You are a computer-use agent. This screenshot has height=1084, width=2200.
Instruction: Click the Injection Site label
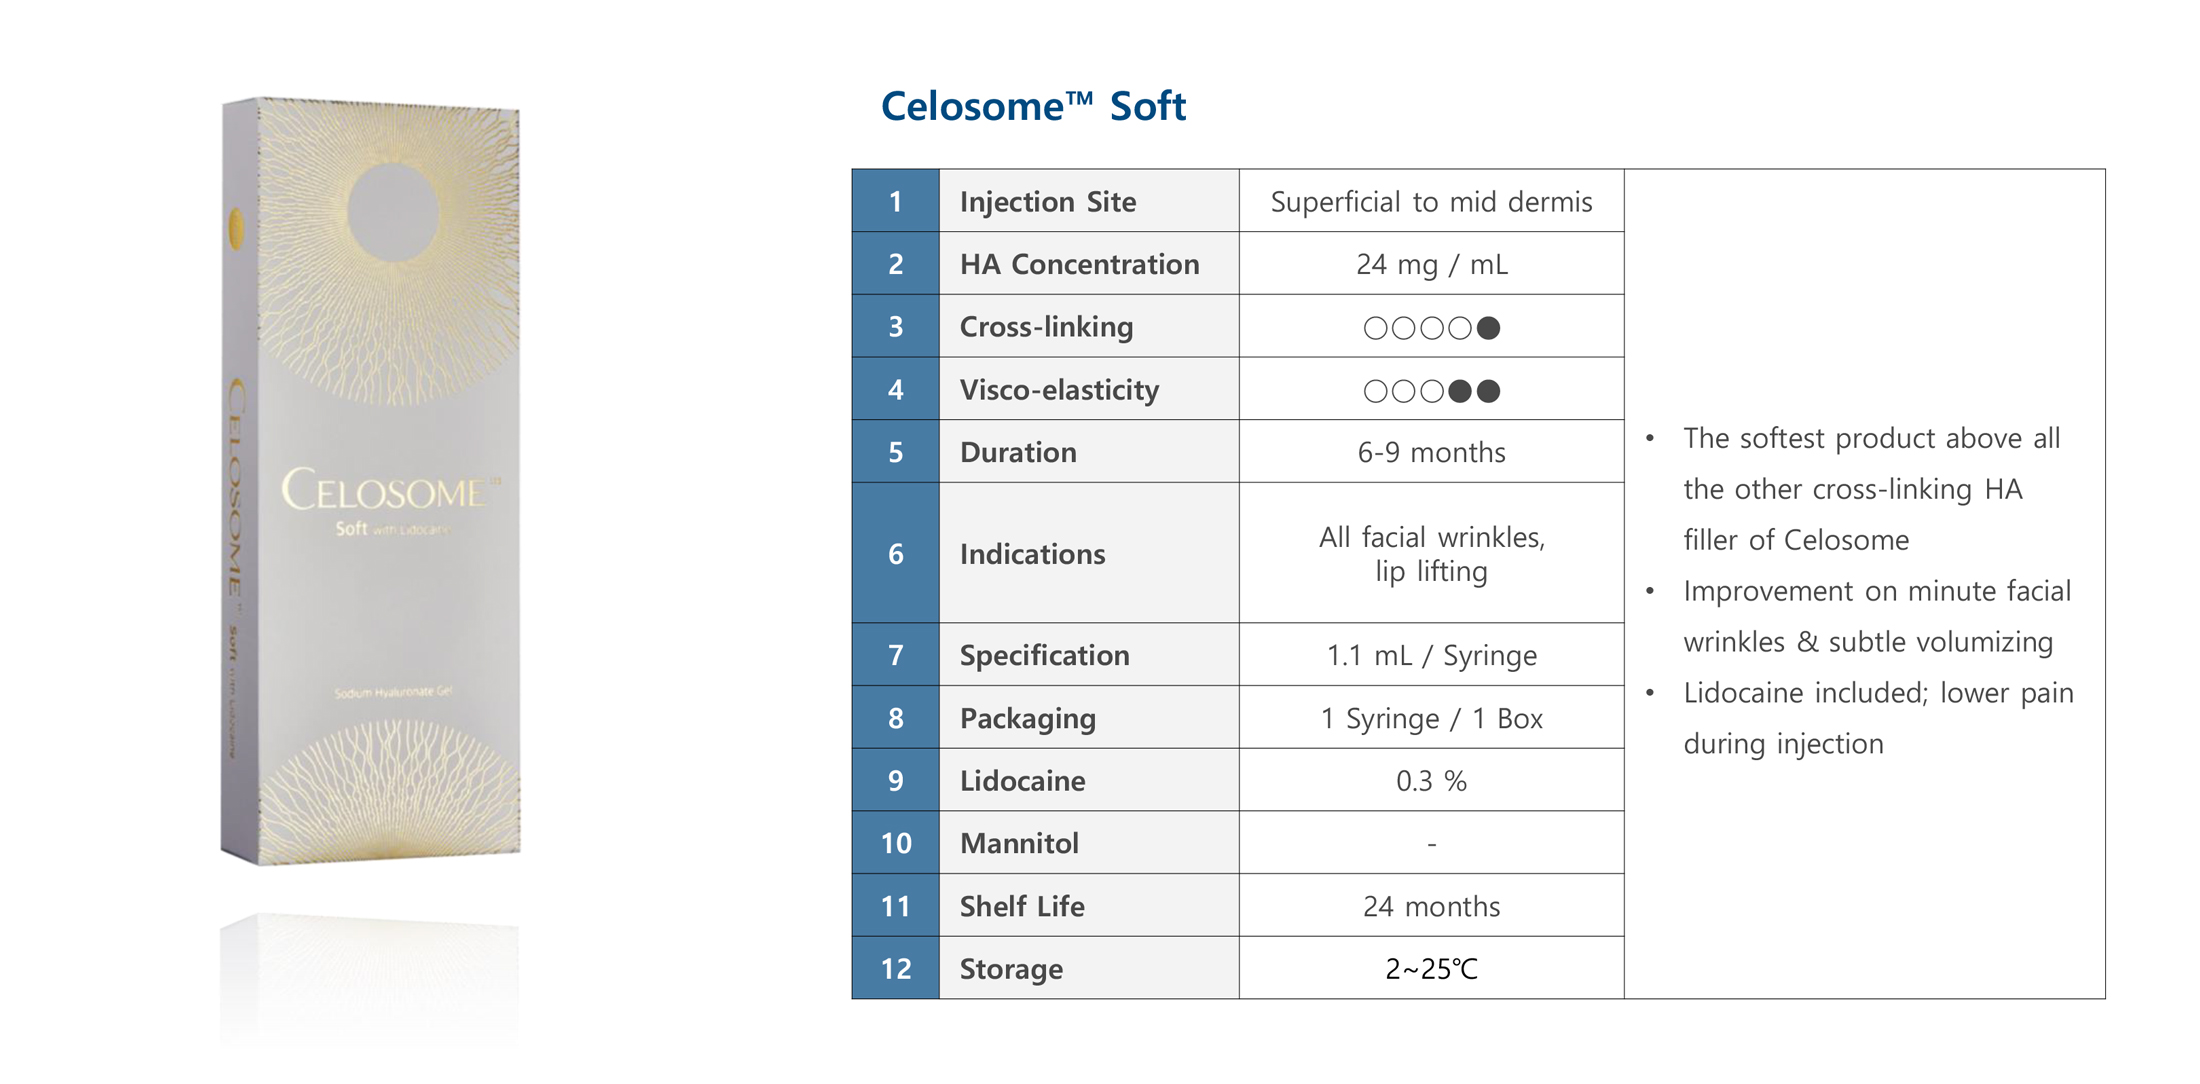pyautogui.click(x=1047, y=202)
